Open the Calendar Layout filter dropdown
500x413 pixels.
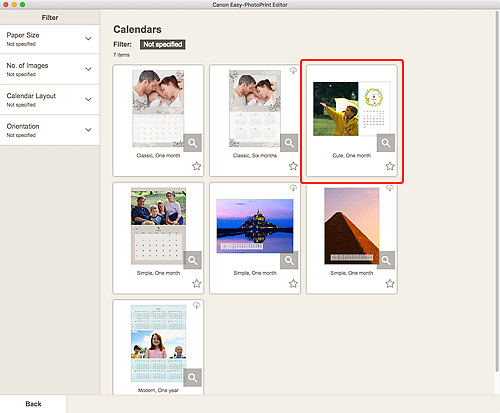(50, 100)
